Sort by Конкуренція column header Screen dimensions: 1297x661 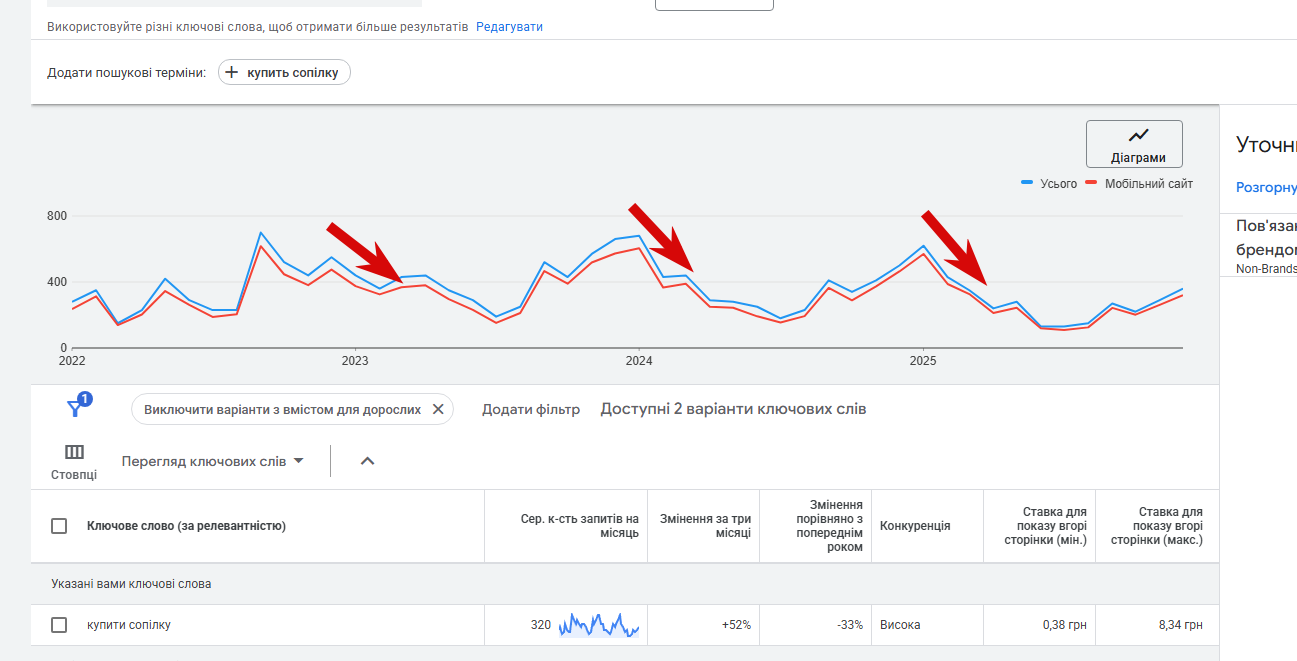tap(914, 526)
